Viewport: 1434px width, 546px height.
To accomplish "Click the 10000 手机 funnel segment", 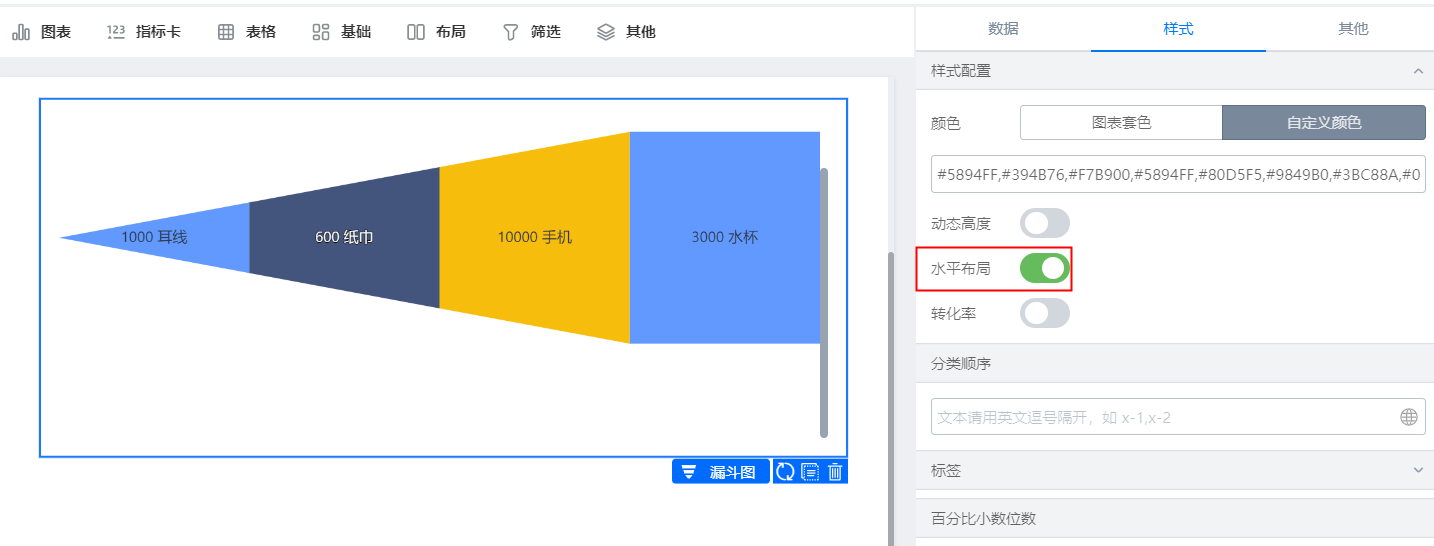I will (x=535, y=237).
